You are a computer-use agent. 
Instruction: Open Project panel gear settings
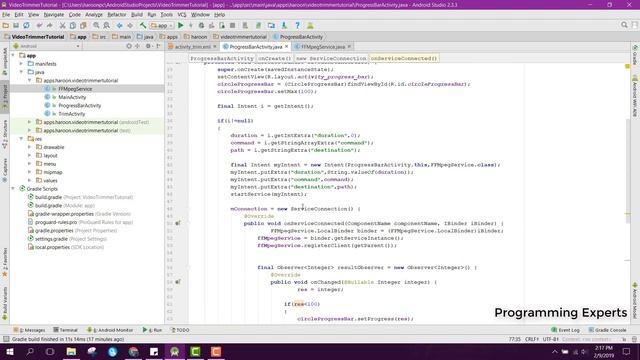click(148, 46)
